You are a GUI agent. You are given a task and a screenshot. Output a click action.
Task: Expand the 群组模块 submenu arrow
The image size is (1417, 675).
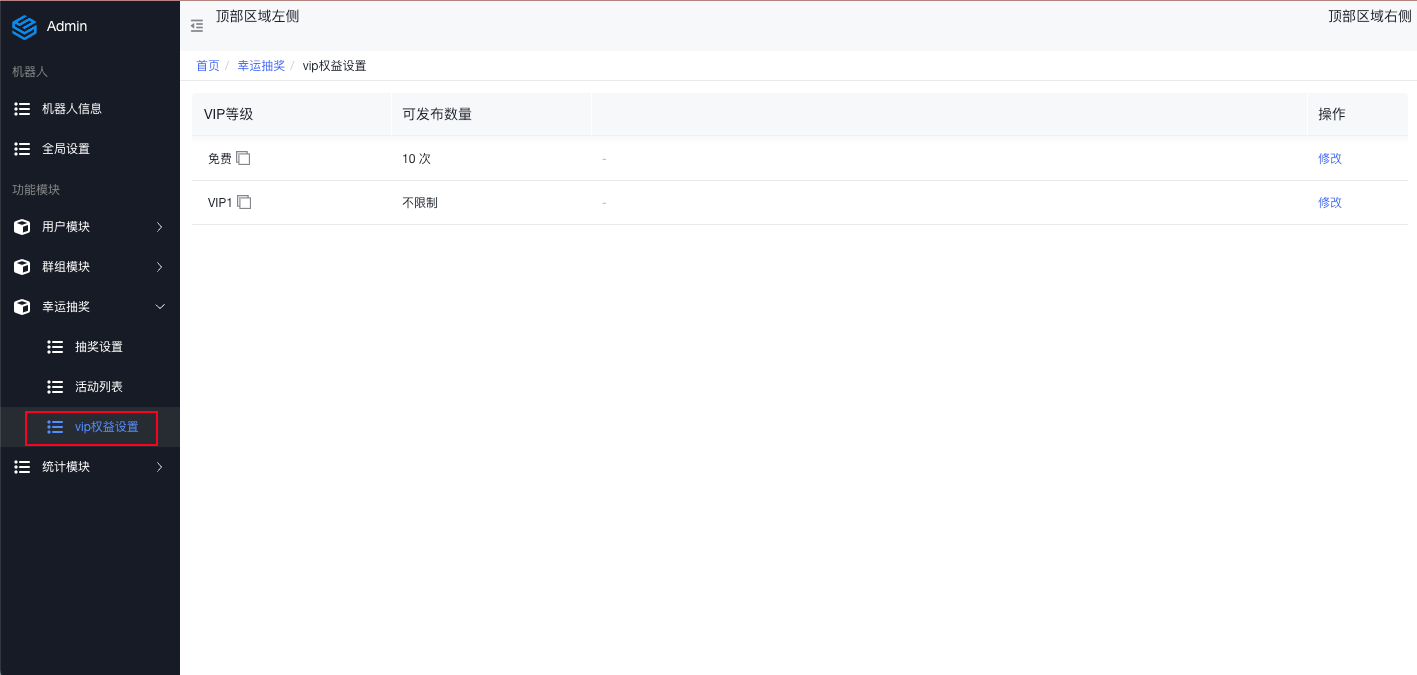[x=160, y=267]
